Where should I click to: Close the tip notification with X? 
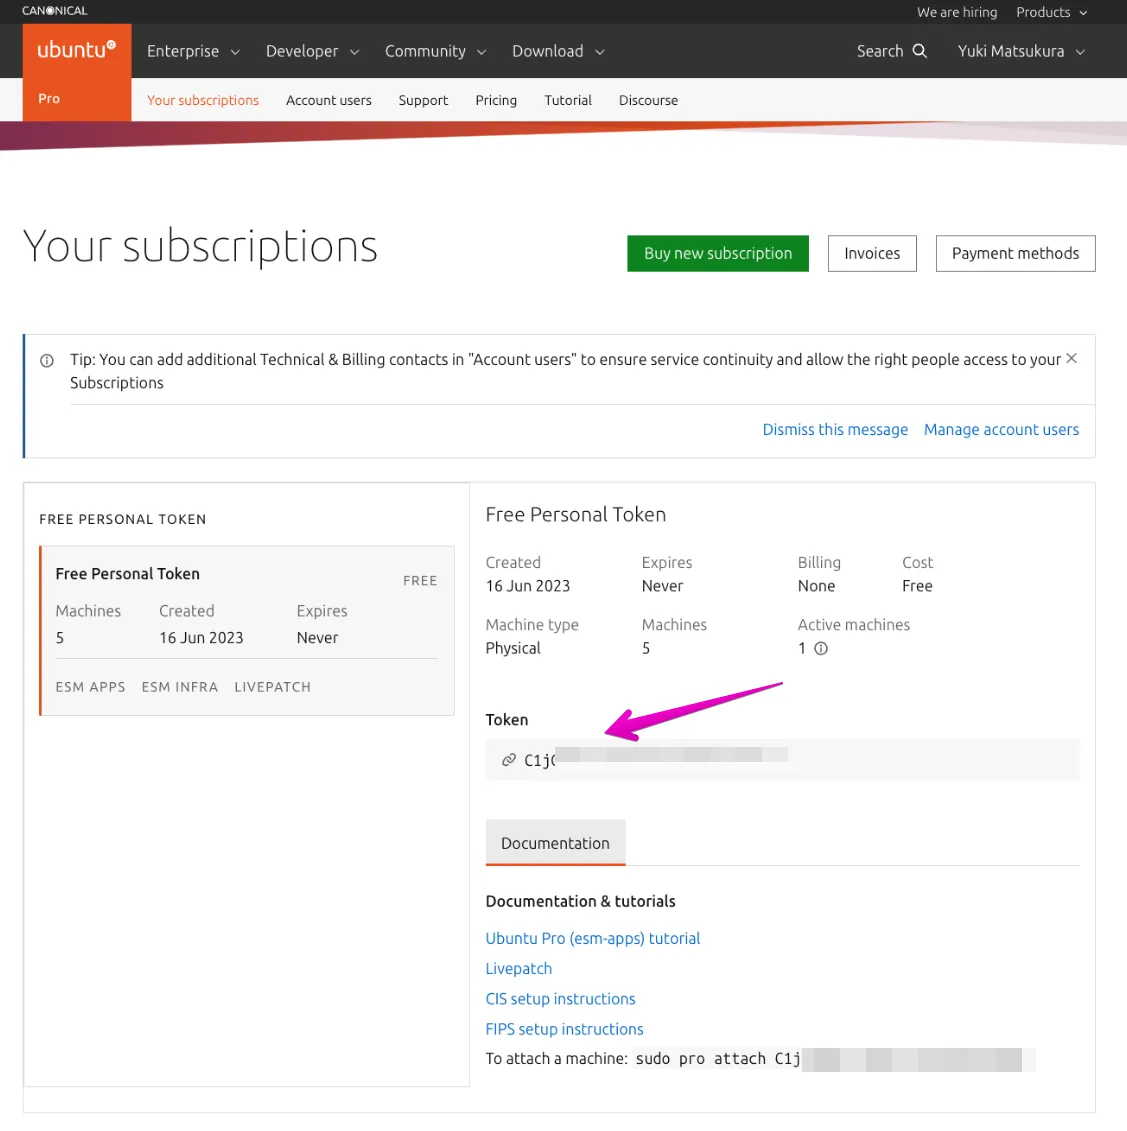[1071, 358]
